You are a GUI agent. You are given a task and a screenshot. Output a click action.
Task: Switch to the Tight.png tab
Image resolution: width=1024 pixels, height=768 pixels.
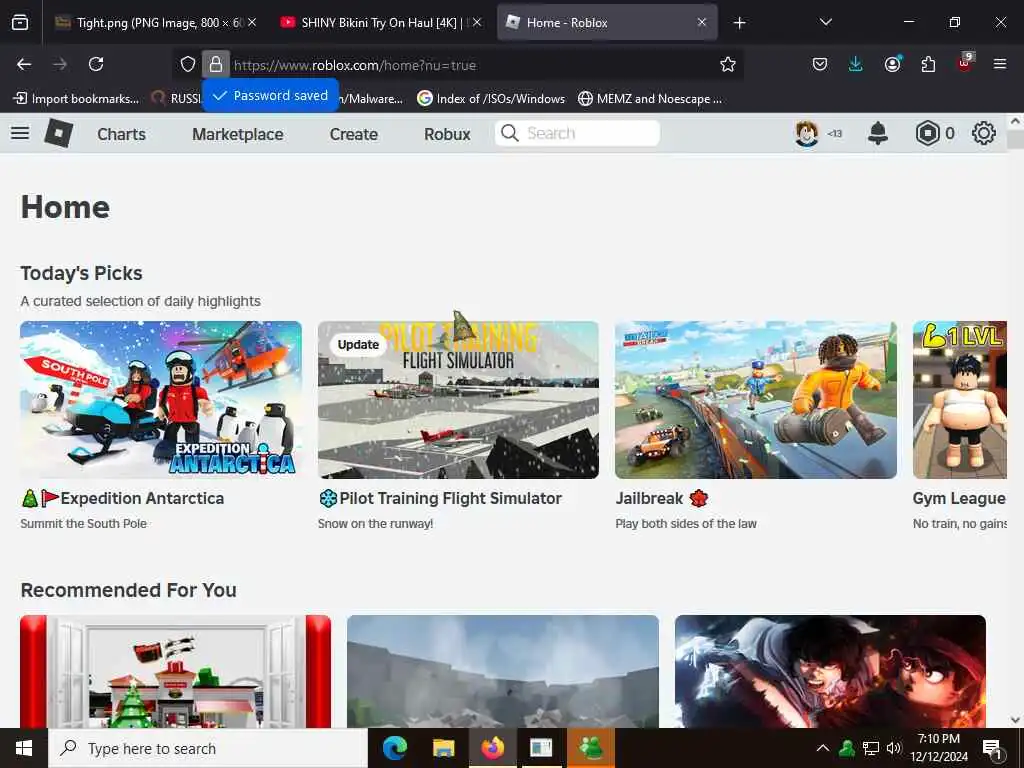point(155,23)
